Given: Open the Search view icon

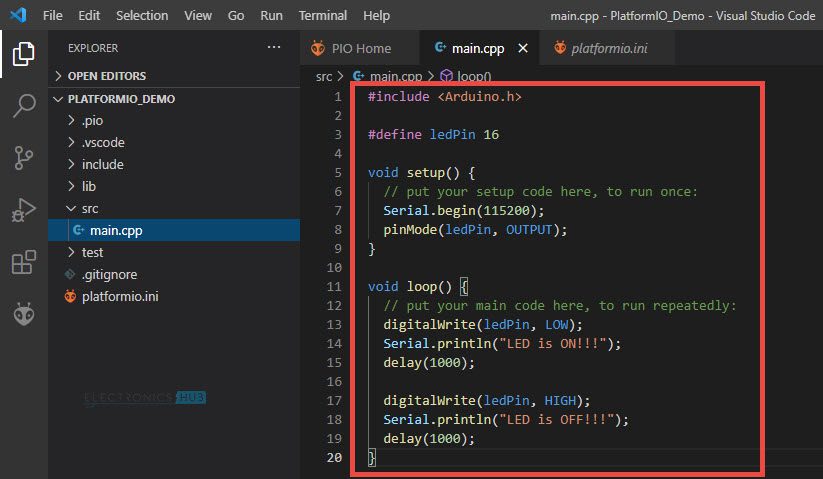Looking at the screenshot, I should click(x=23, y=106).
